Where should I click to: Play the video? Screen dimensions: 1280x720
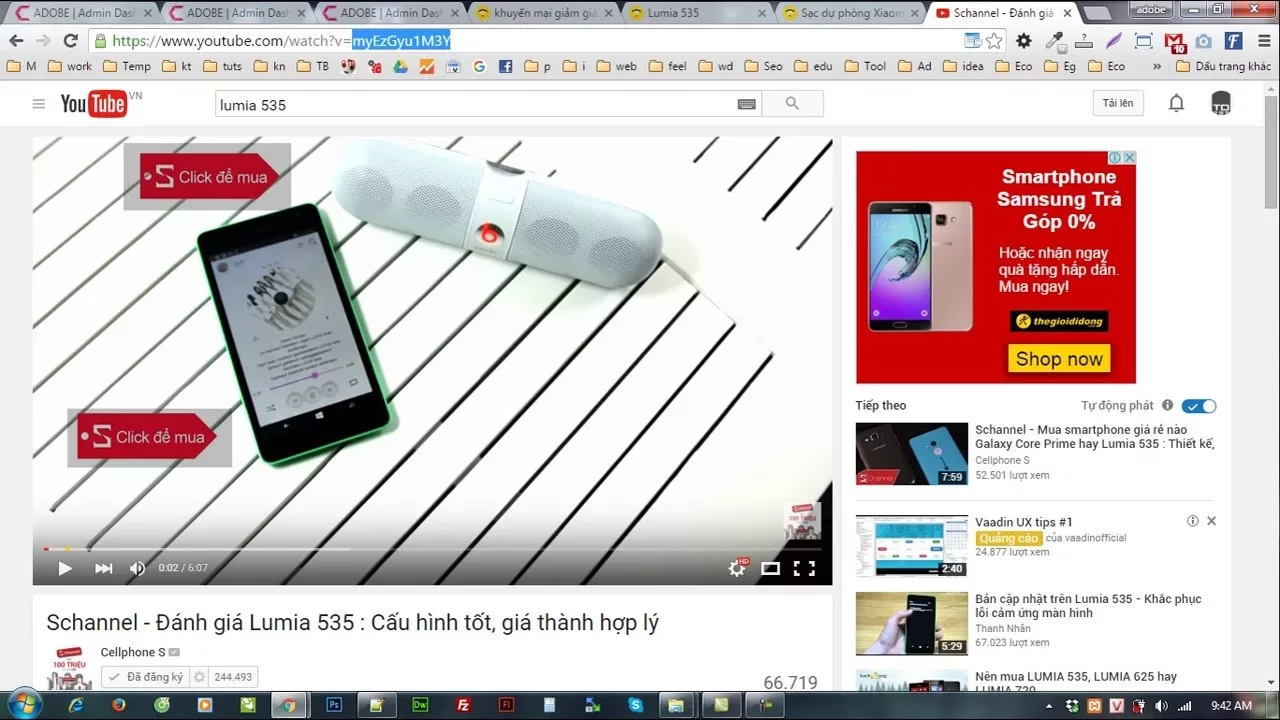click(65, 568)
